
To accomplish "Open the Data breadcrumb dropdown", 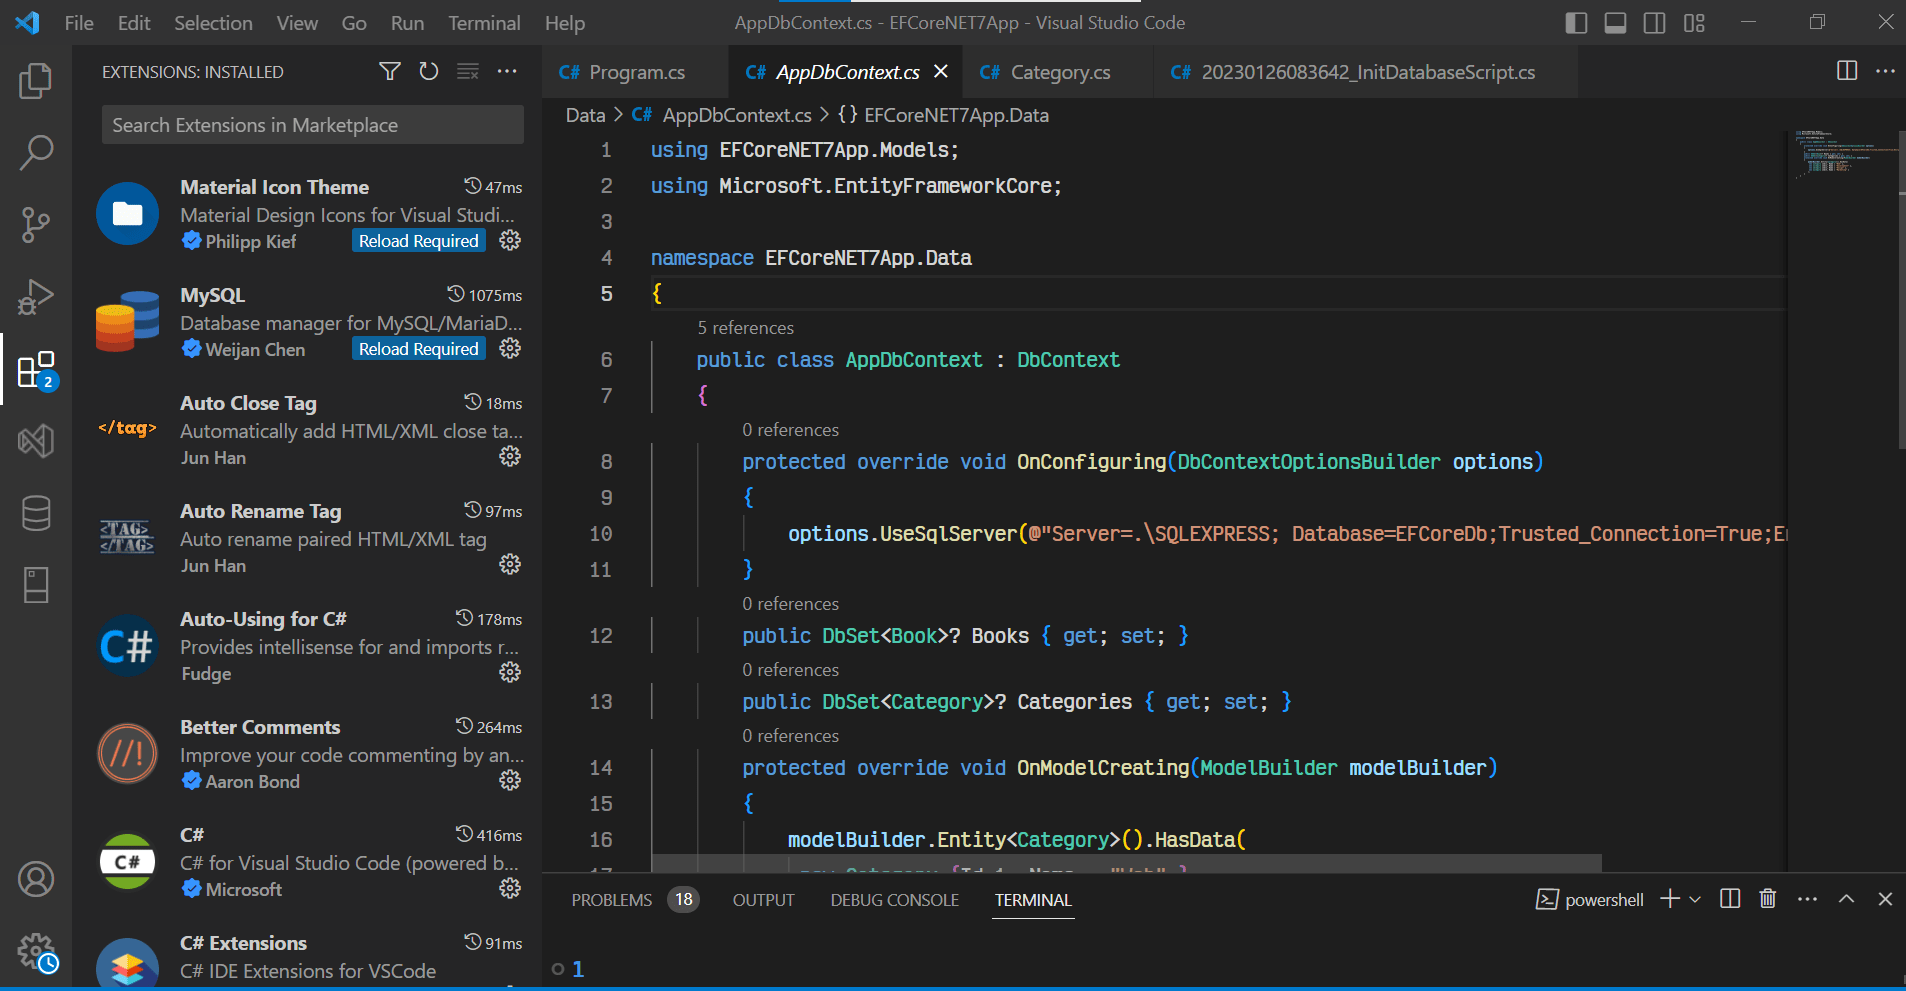I will coord(585,115).
